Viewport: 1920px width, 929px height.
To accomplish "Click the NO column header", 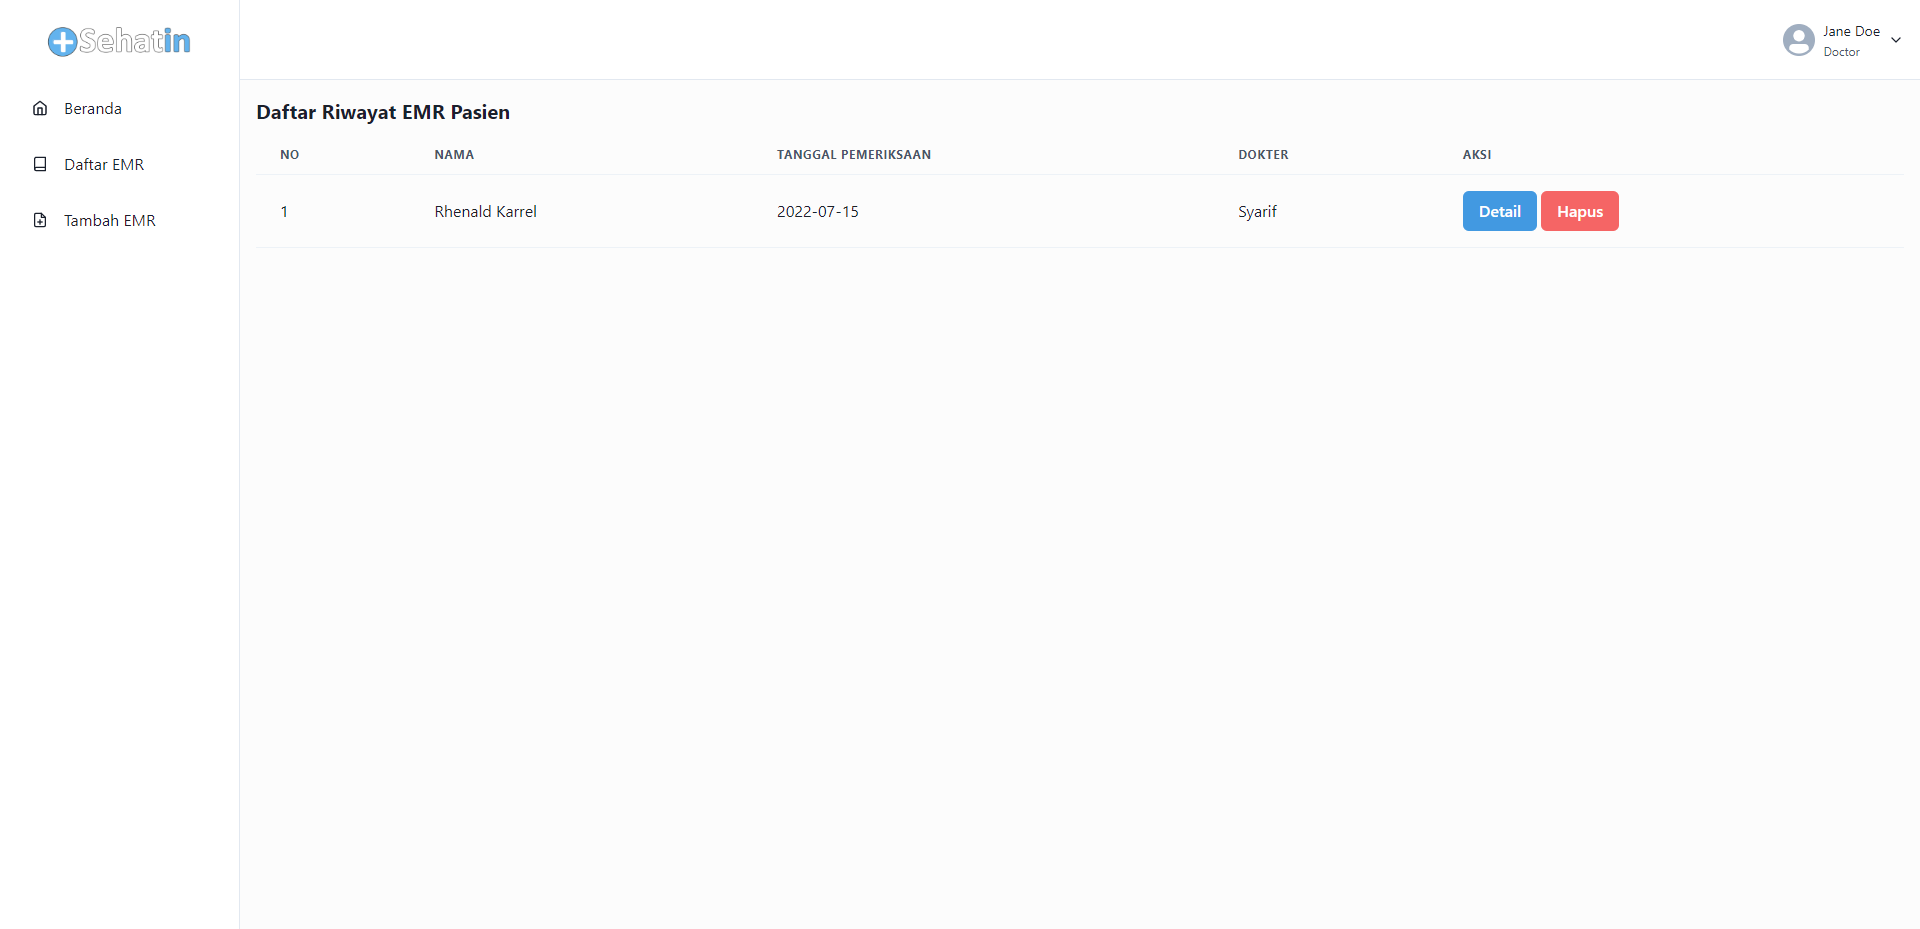I will tap(289, 154).
